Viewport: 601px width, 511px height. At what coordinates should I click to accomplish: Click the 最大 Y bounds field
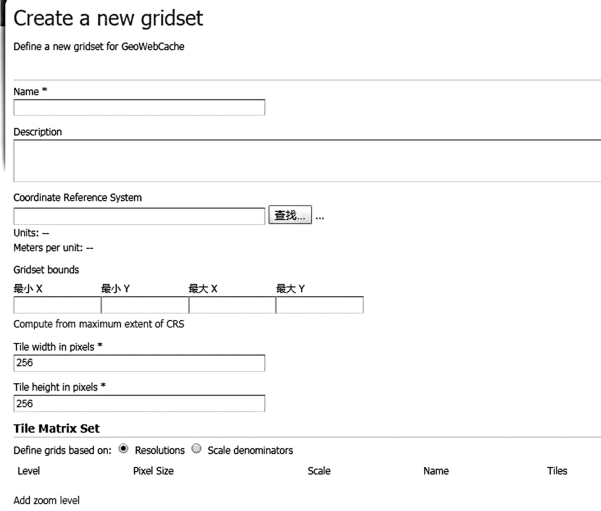tap(319, 306)
